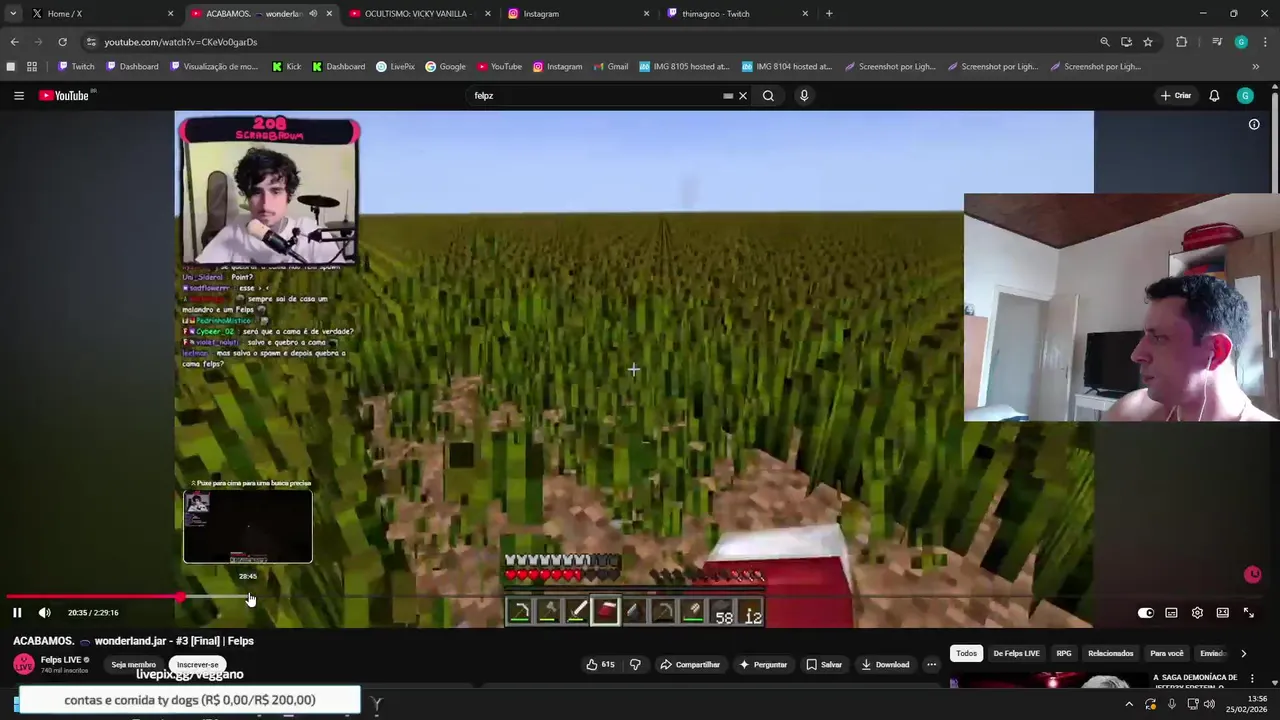
Task: Show video info card icon
Action: tap(1254, 125)
